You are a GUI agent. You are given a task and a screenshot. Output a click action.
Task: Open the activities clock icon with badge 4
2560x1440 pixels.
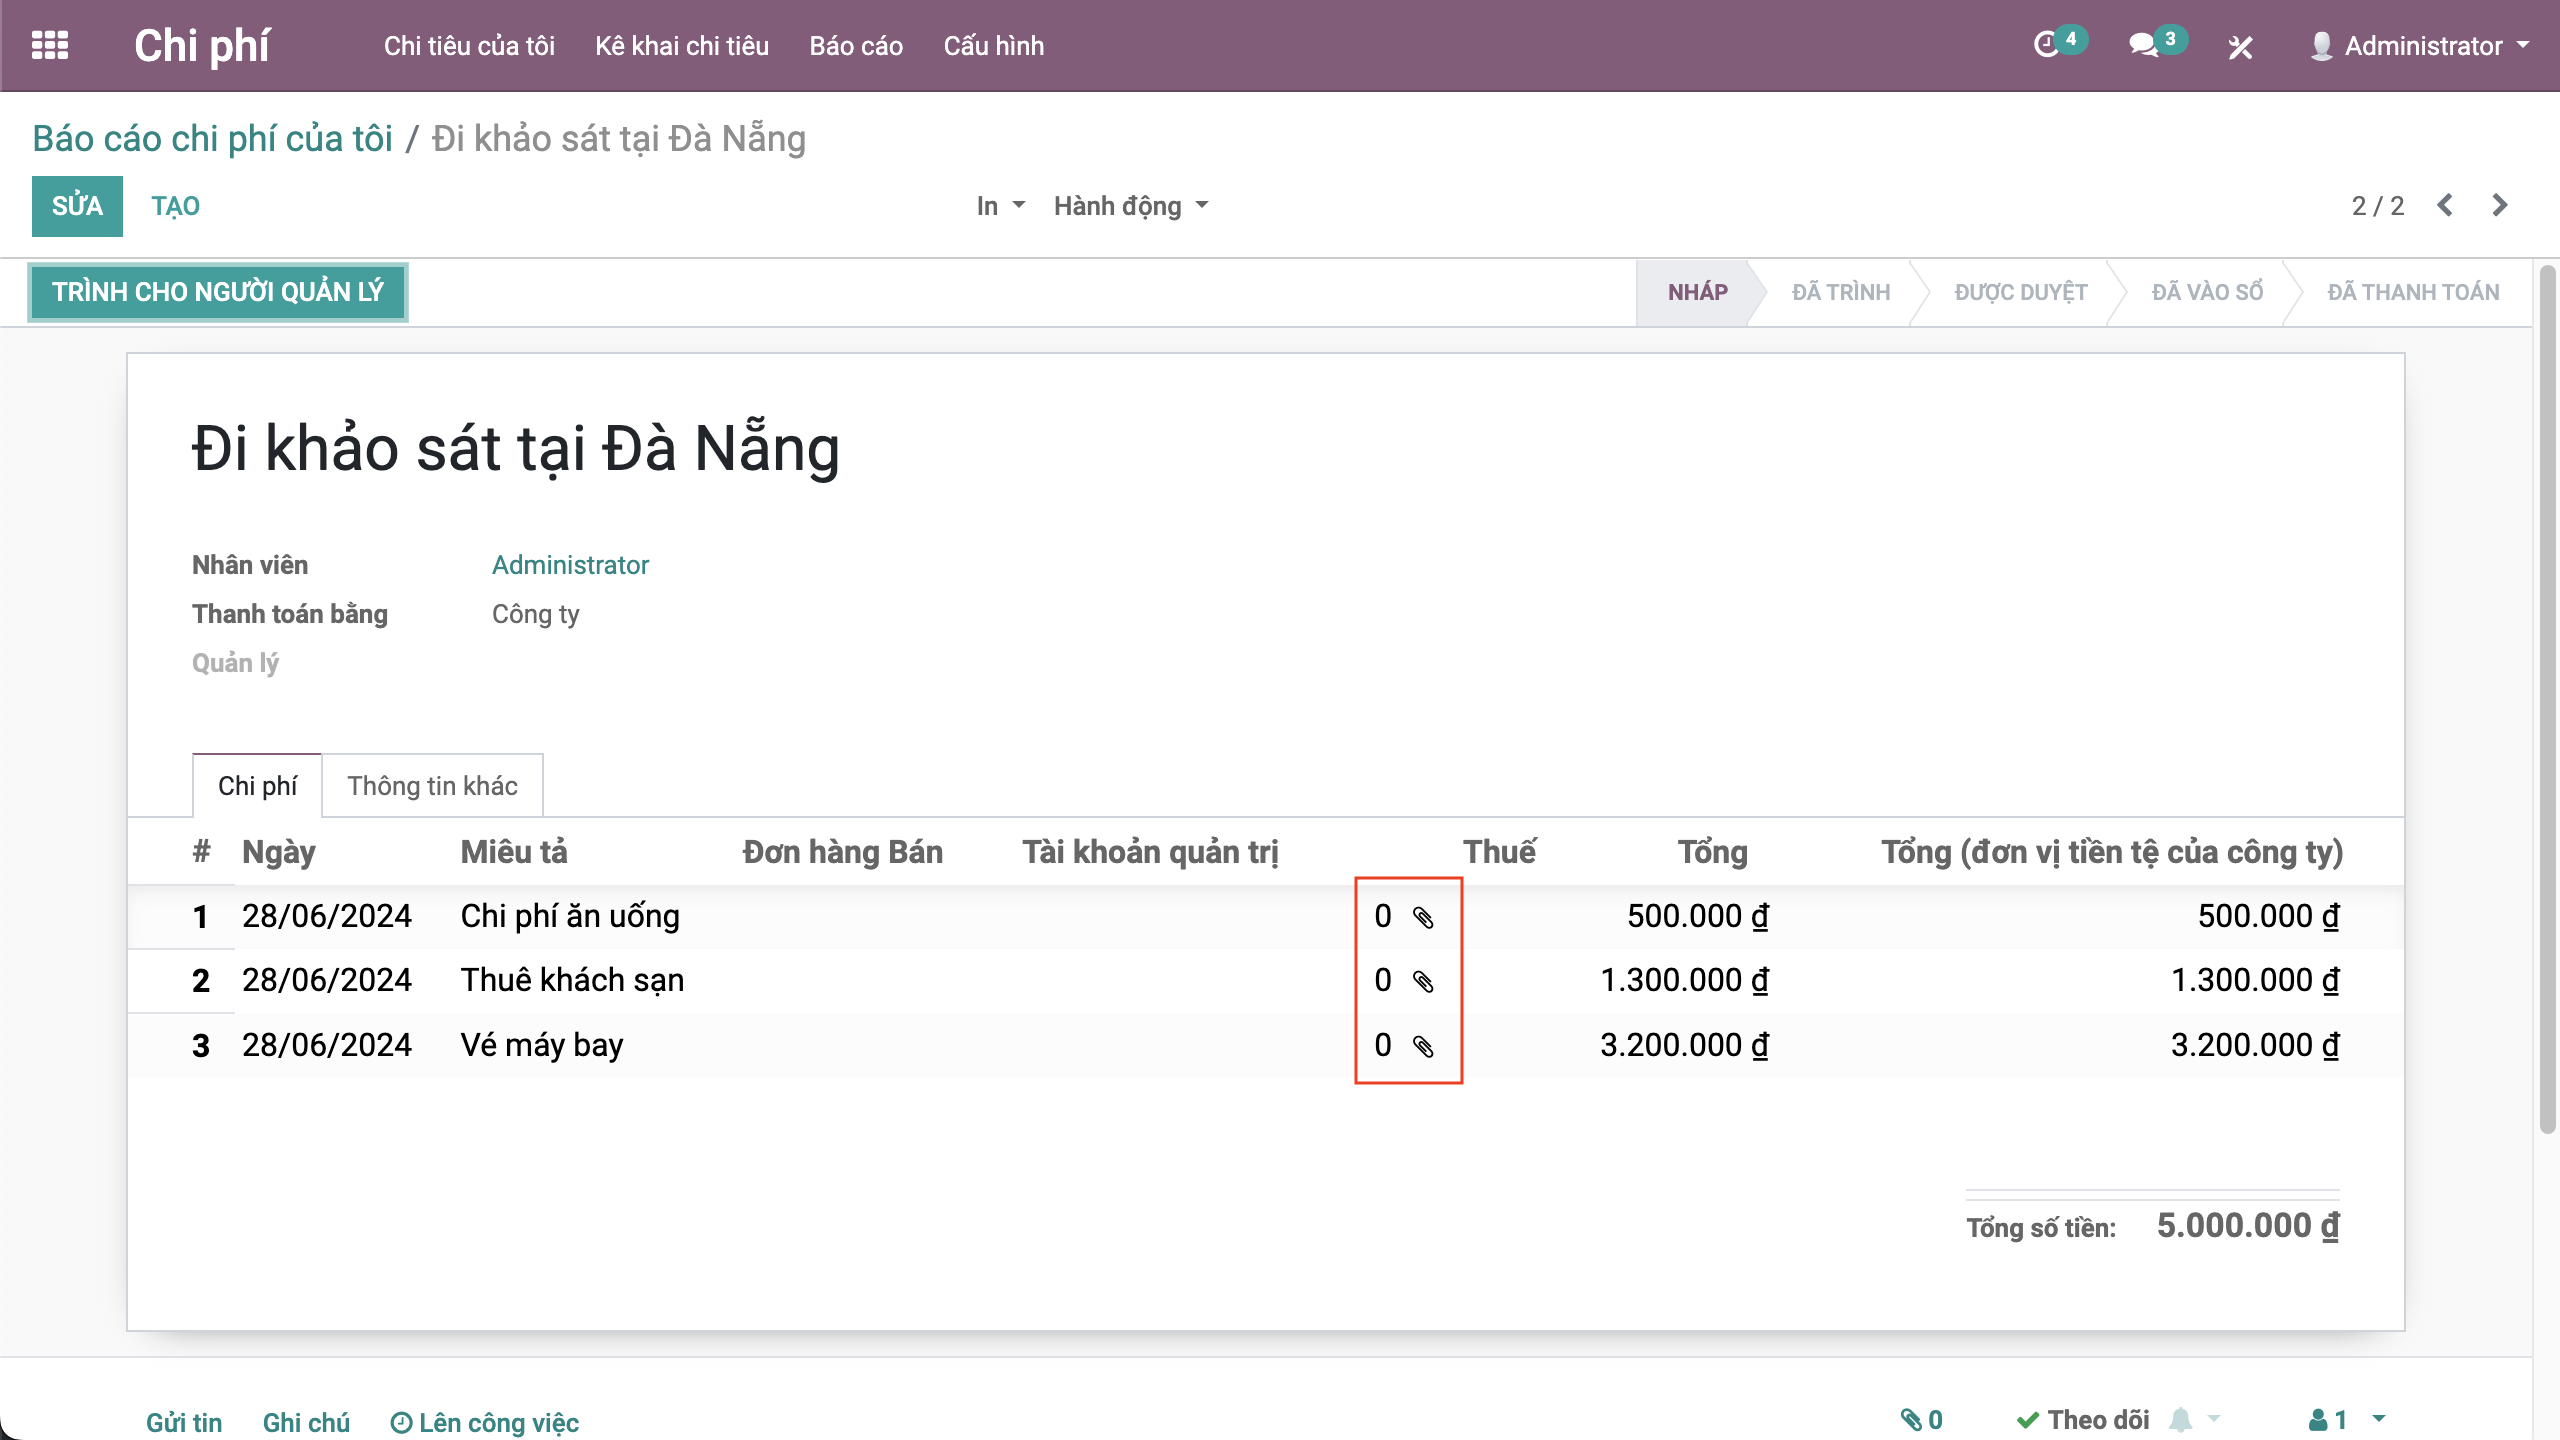click(2047, 45)
